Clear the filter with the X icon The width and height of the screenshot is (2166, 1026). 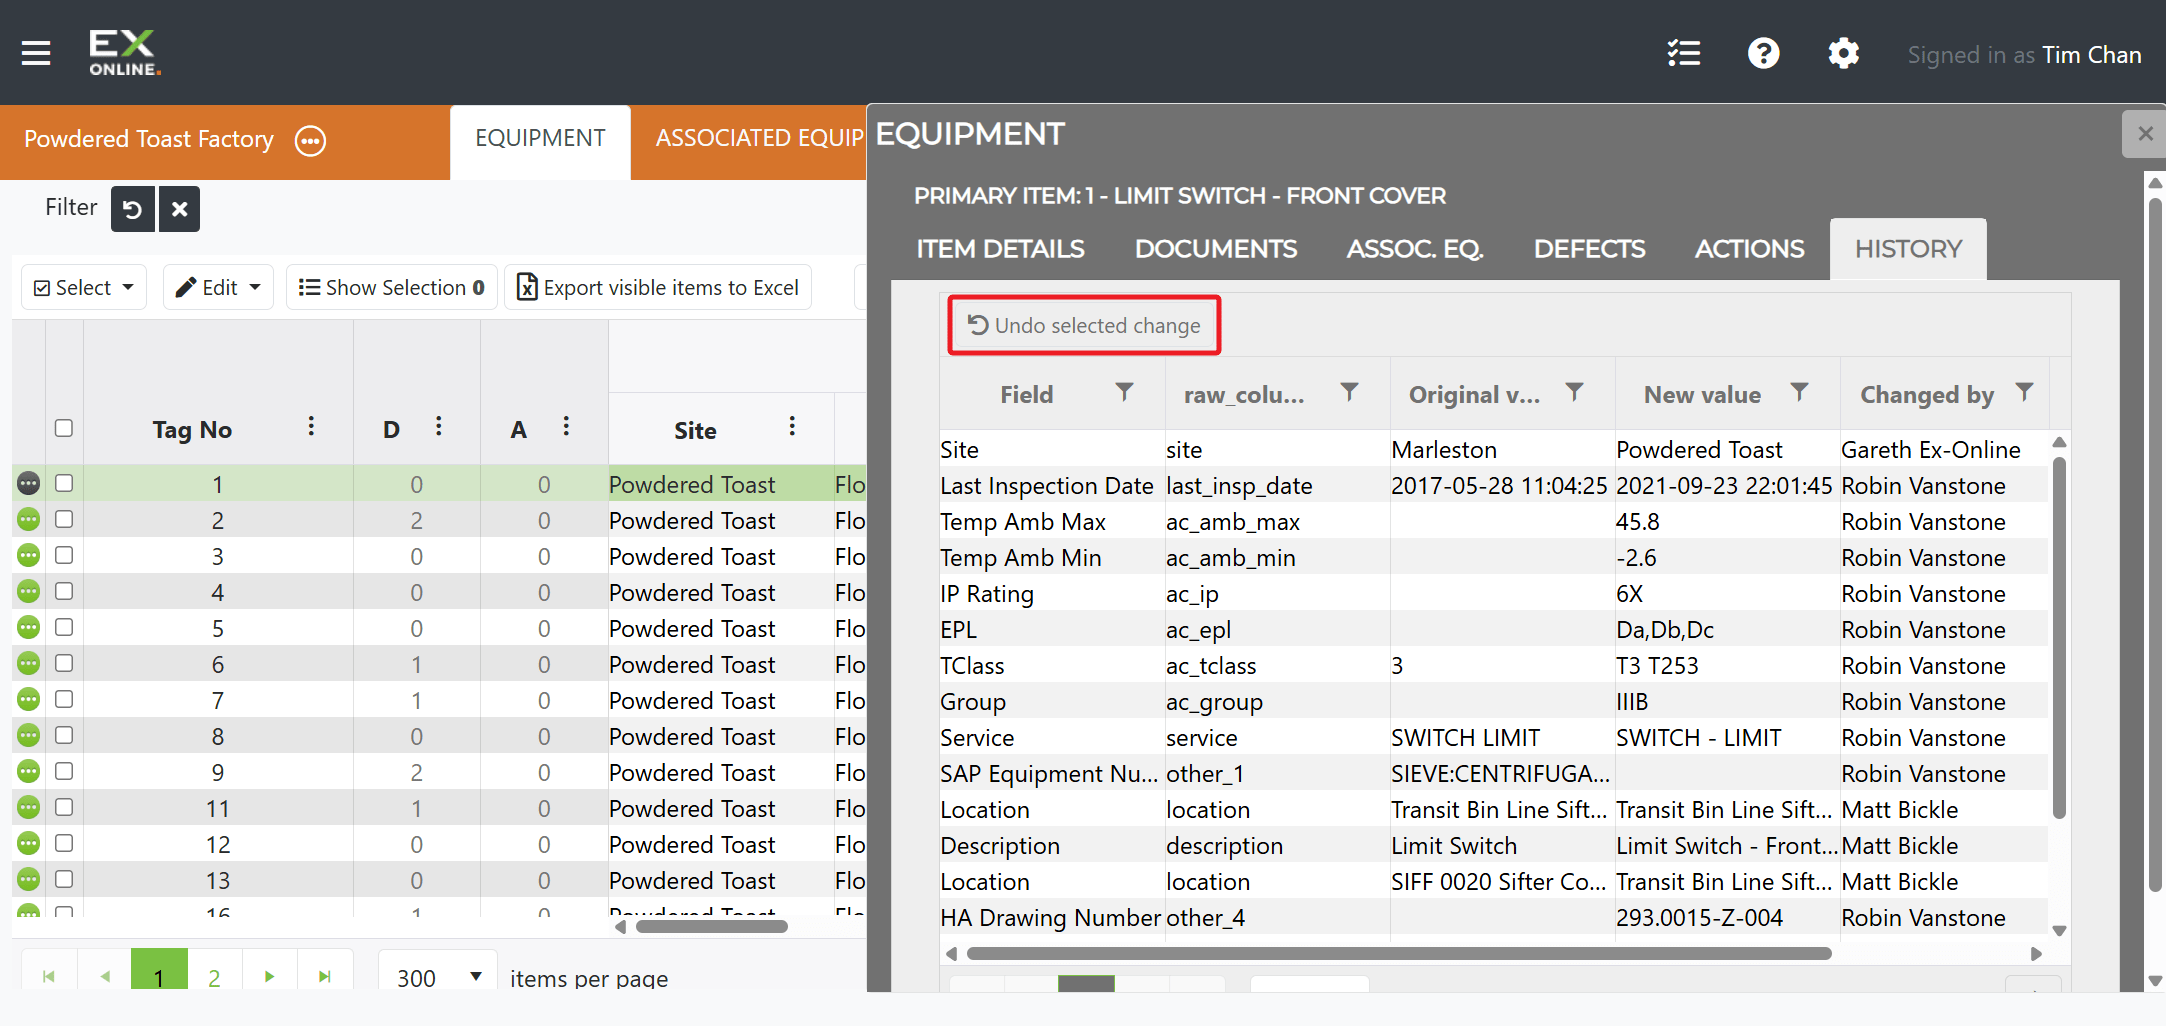(x=179, y=209)
